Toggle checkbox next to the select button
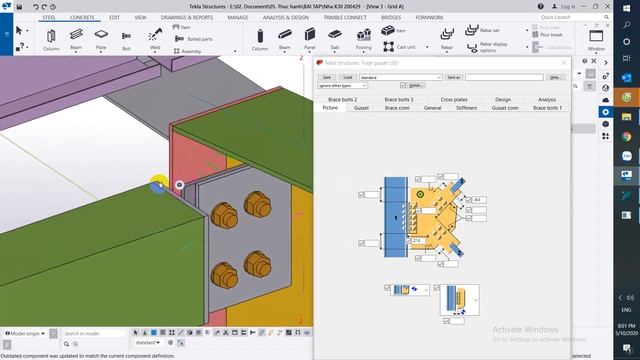The height and width of the screenshot is (360, 640). (x=403, y=85)
